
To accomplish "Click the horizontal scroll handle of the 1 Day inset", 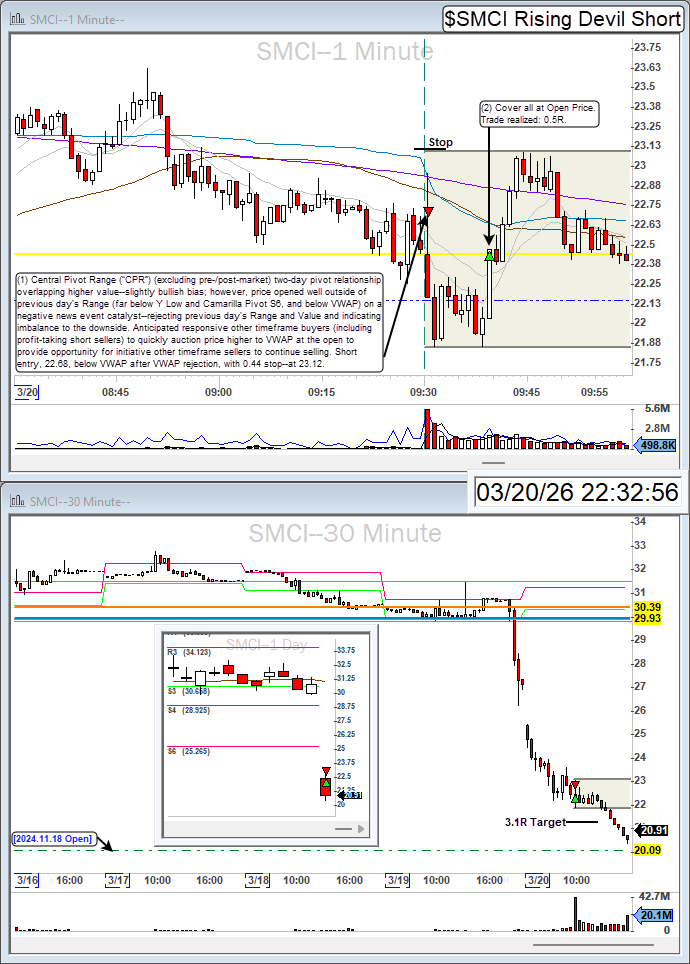I will click(343, 829).
